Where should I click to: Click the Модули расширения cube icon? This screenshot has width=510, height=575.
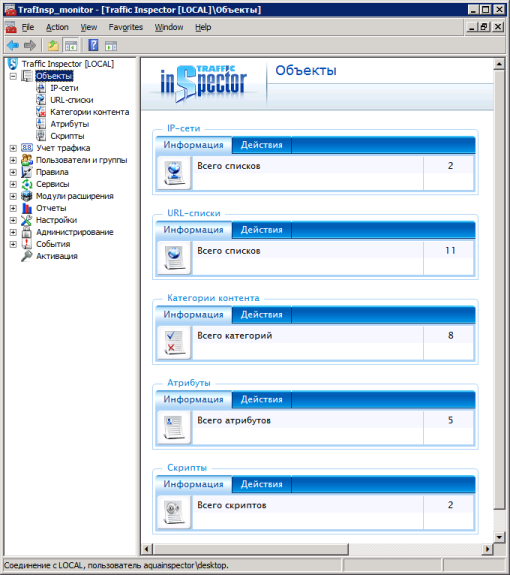(x=27, y=196)
